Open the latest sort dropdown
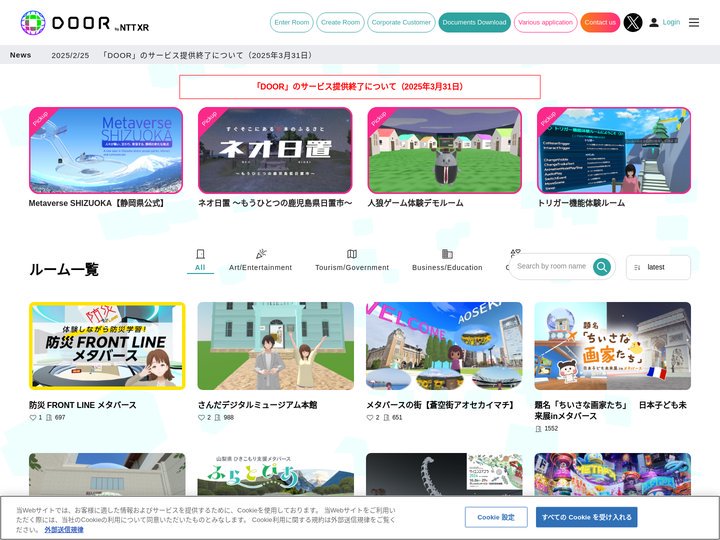Image resolution: width=720 pixels, height=540 pixels. 658,267
